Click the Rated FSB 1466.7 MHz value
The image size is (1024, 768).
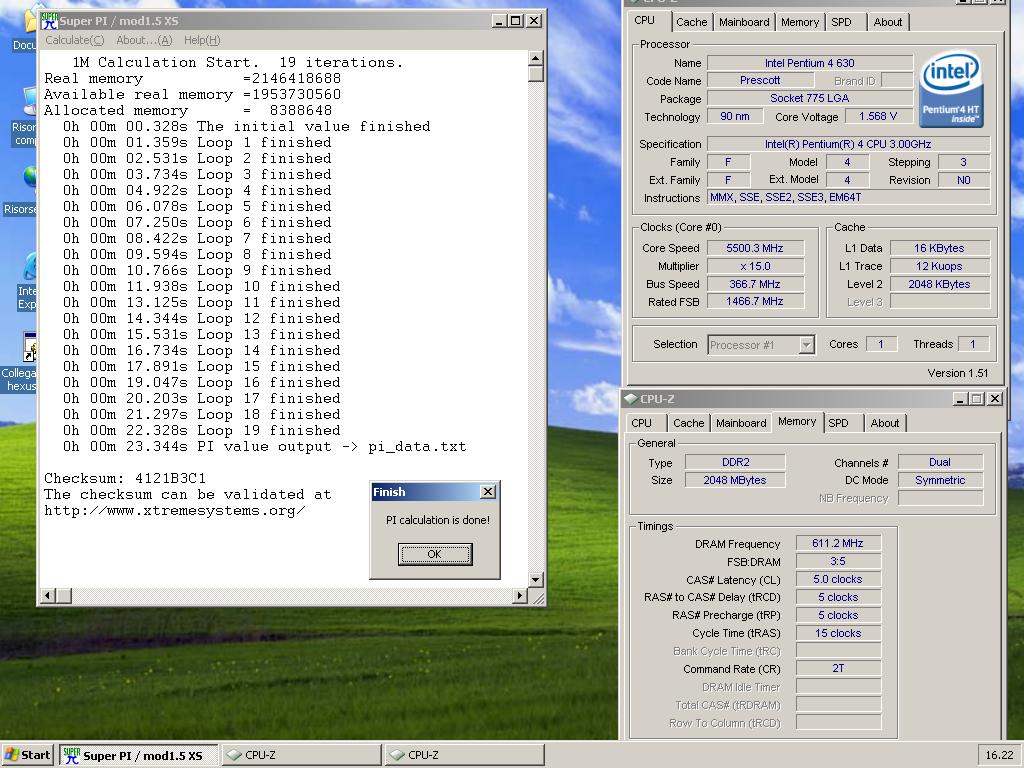click(x=755, y=302)
